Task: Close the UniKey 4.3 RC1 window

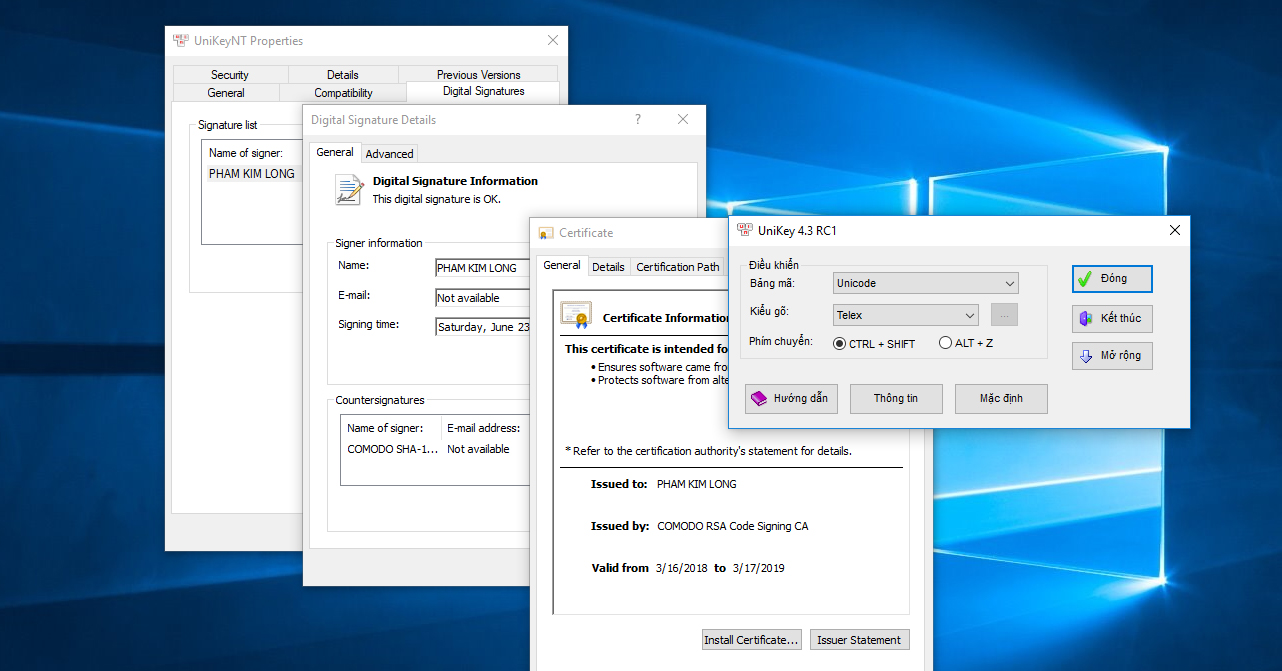Action: [x=1175, y=230]
